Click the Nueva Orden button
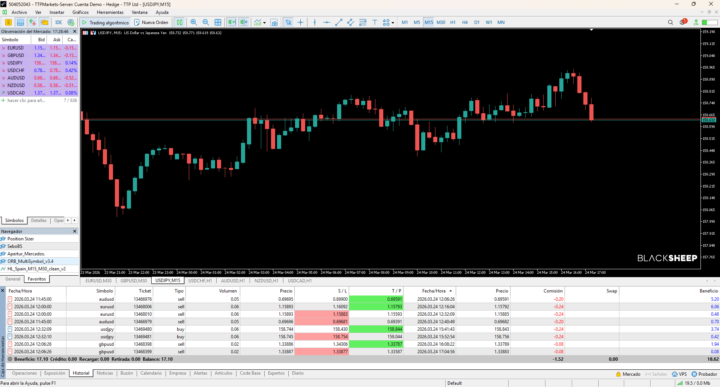This screenshot has height=387, width=720. [x=151, y=22]
